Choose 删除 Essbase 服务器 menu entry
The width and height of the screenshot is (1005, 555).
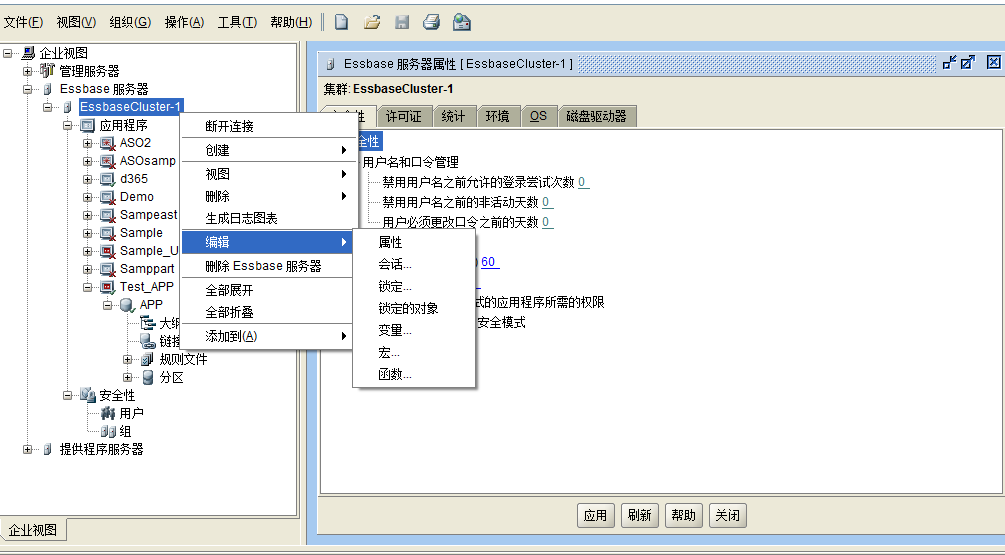pyautogui.click(x=268, y=266)
